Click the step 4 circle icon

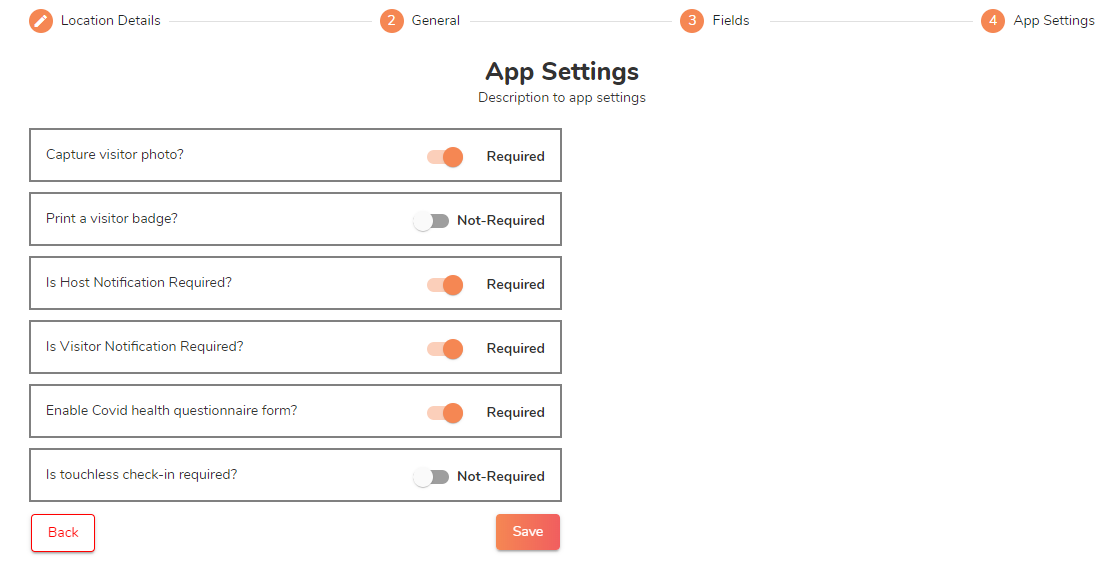click(993, 21)
